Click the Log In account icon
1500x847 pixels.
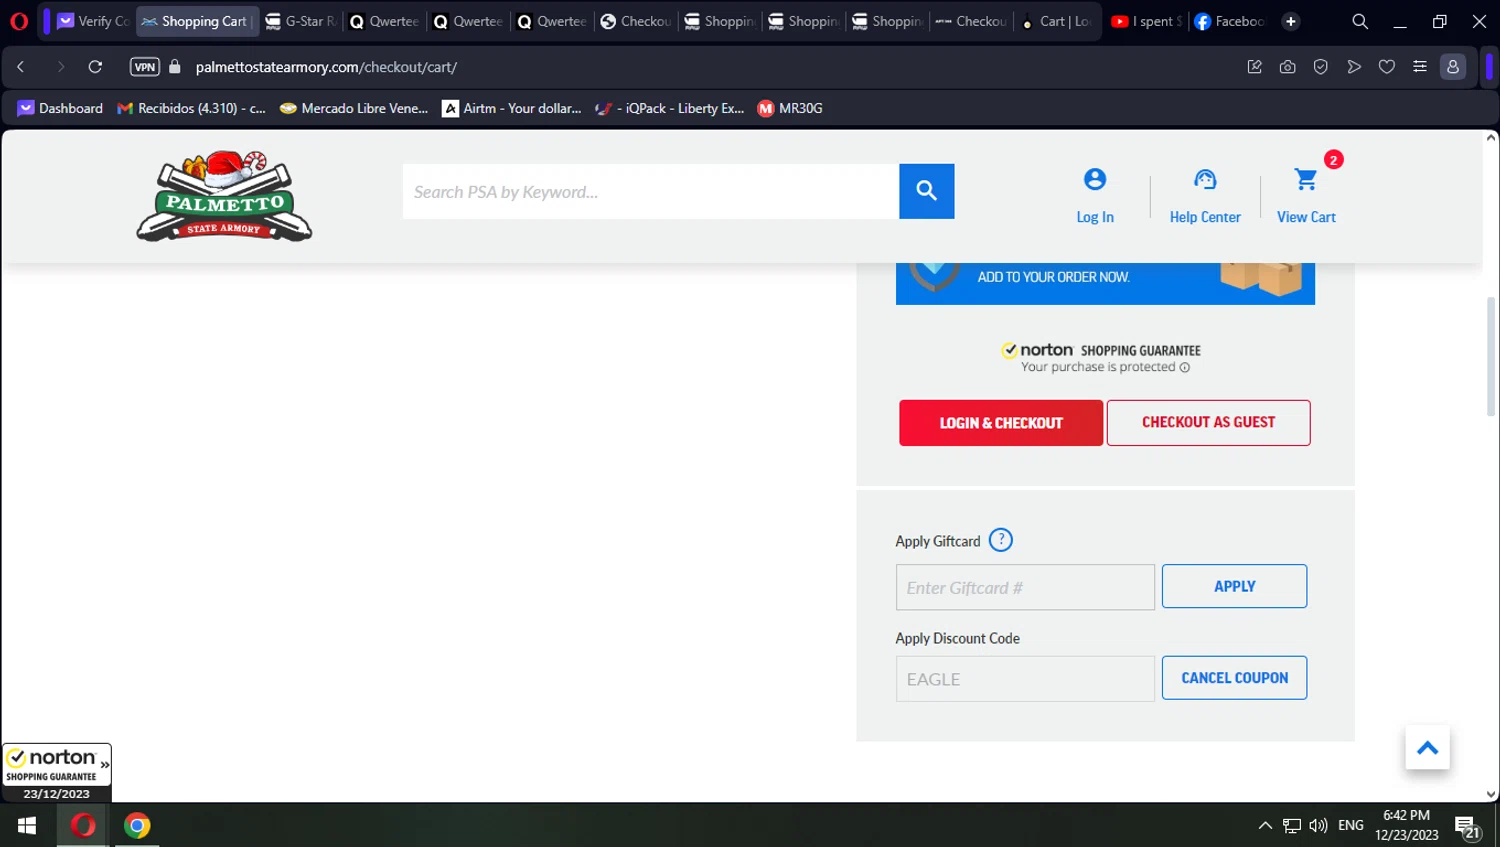[1095, 180]
